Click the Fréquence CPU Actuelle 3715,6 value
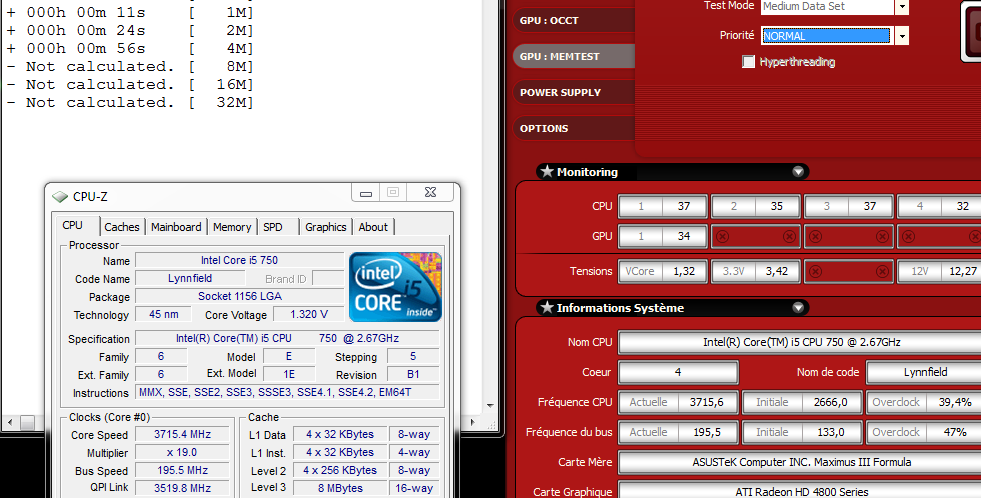Screen dimensions: 981x498 (678, 402)
